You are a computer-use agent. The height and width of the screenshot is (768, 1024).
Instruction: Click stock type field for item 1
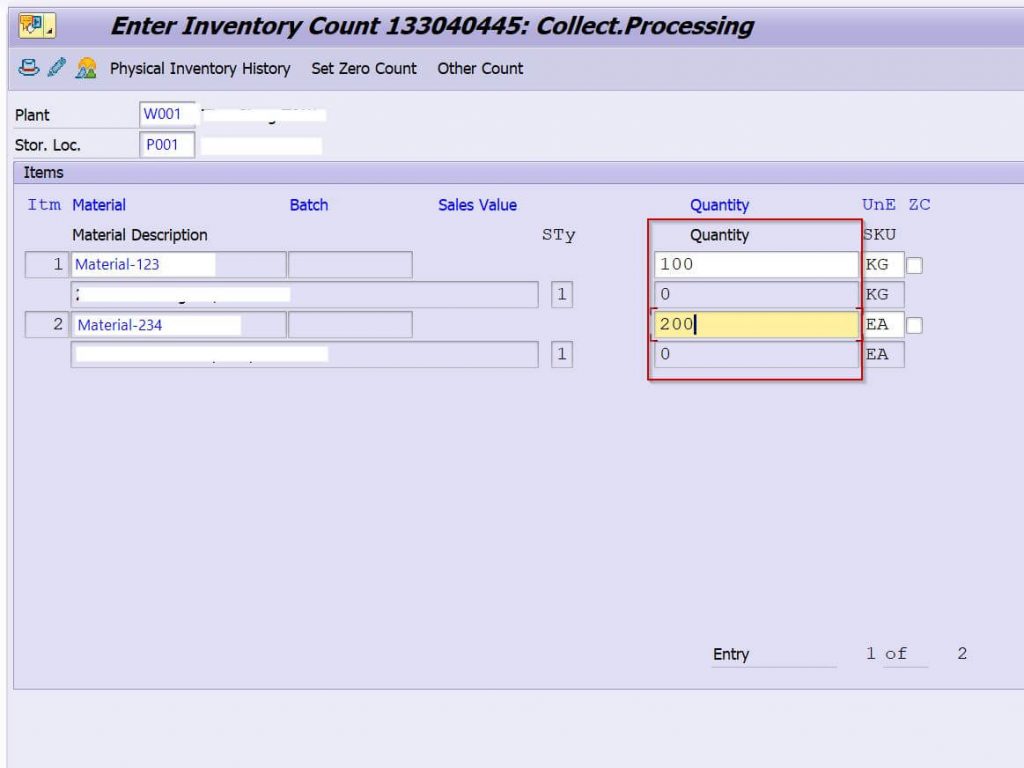tap(562, 295)
